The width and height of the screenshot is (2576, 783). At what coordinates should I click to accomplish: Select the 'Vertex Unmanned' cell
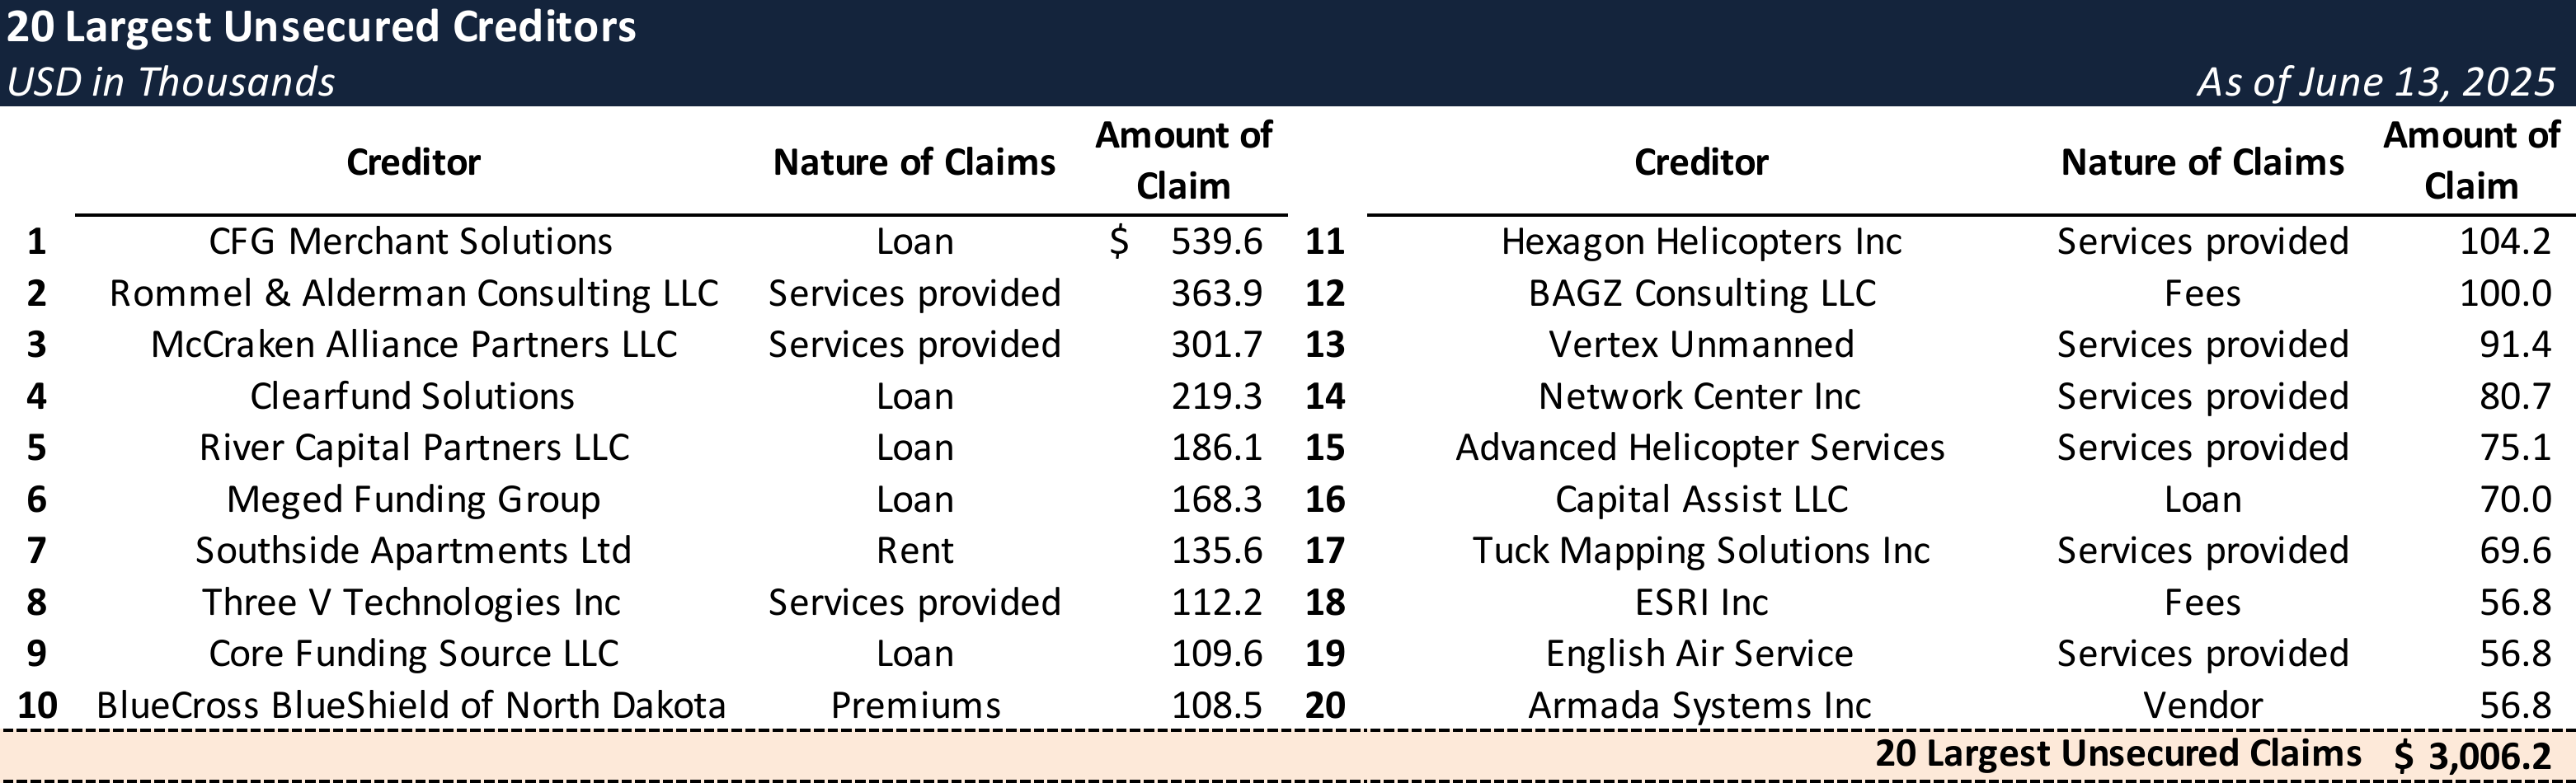tap(1701, 345)
